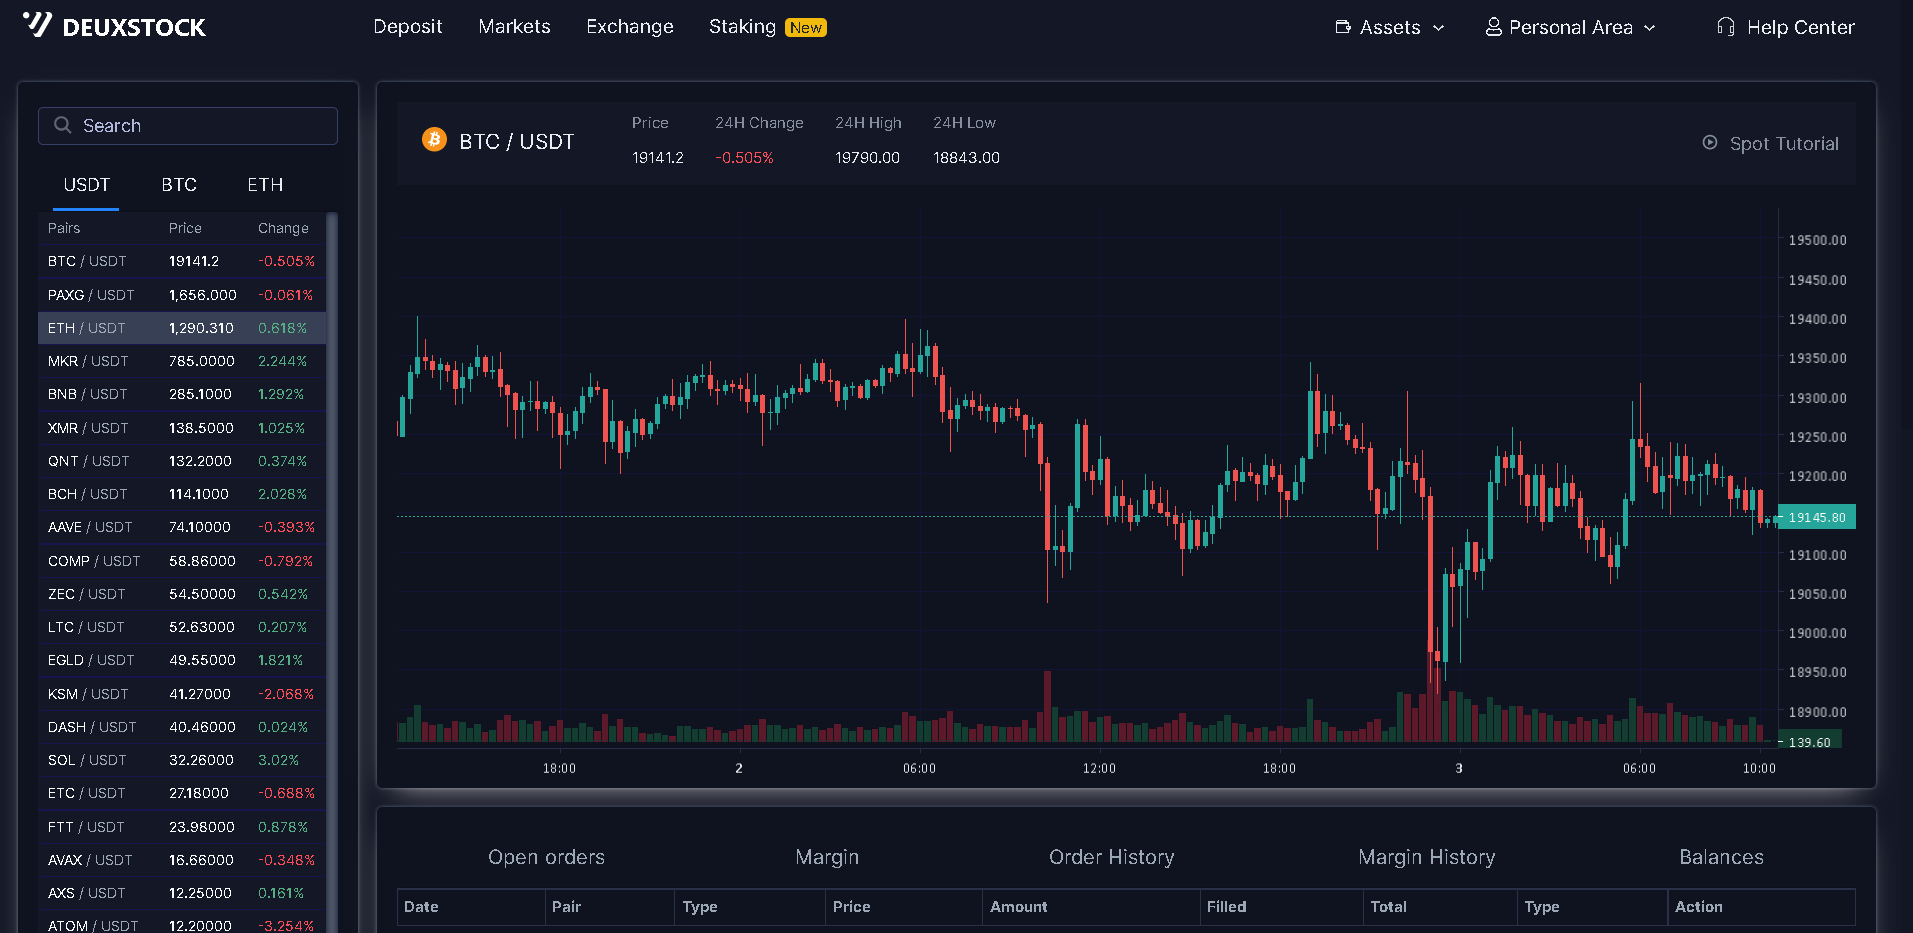Select the ETH / USDT pair row

coord(182,328)
